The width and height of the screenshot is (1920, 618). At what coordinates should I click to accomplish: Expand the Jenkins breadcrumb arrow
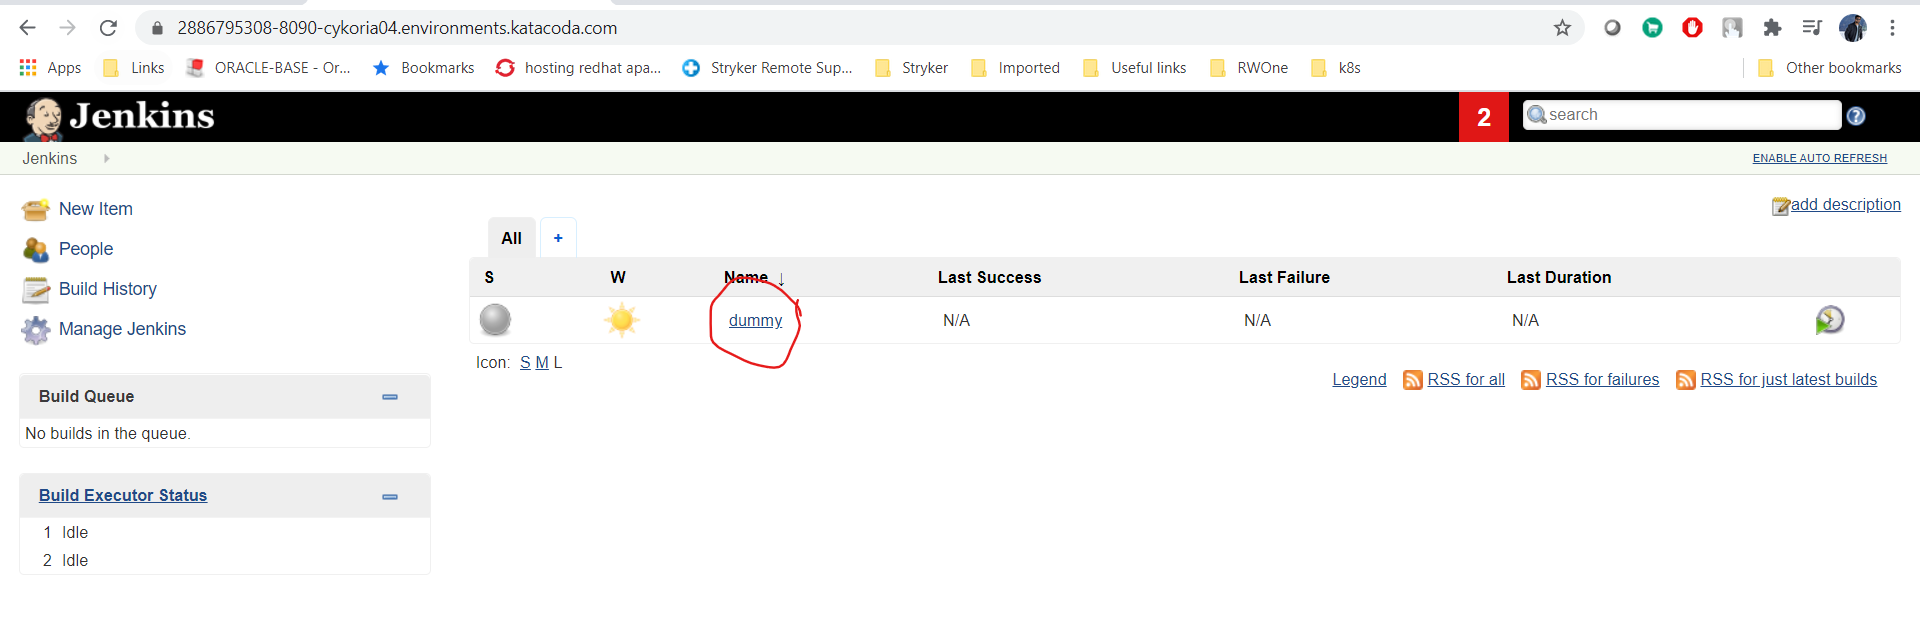pos(106,158)
